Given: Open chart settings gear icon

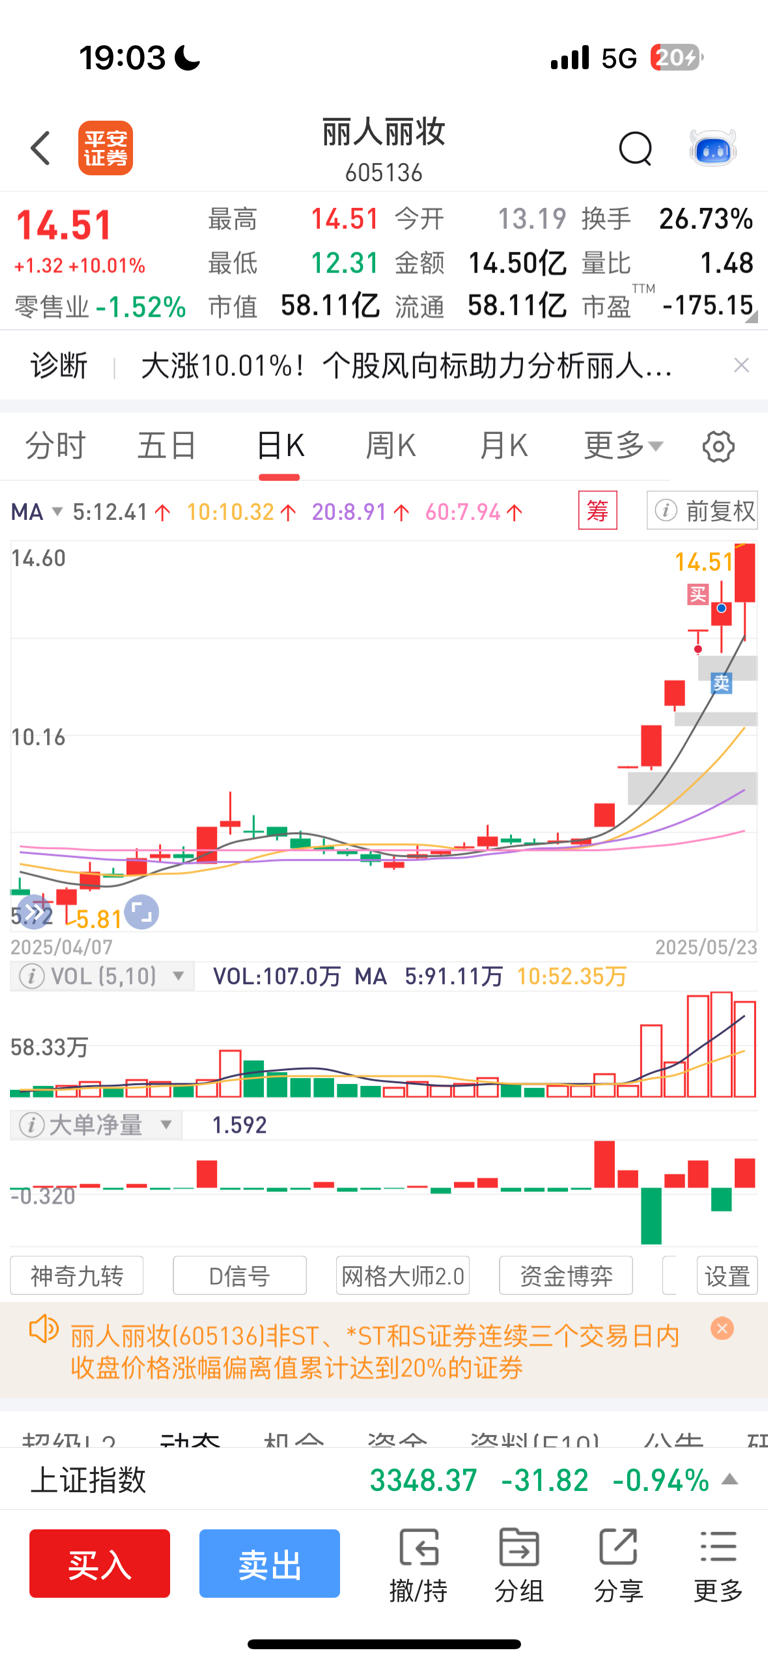Looking at the screenshot, I should (x=718, y=446).
